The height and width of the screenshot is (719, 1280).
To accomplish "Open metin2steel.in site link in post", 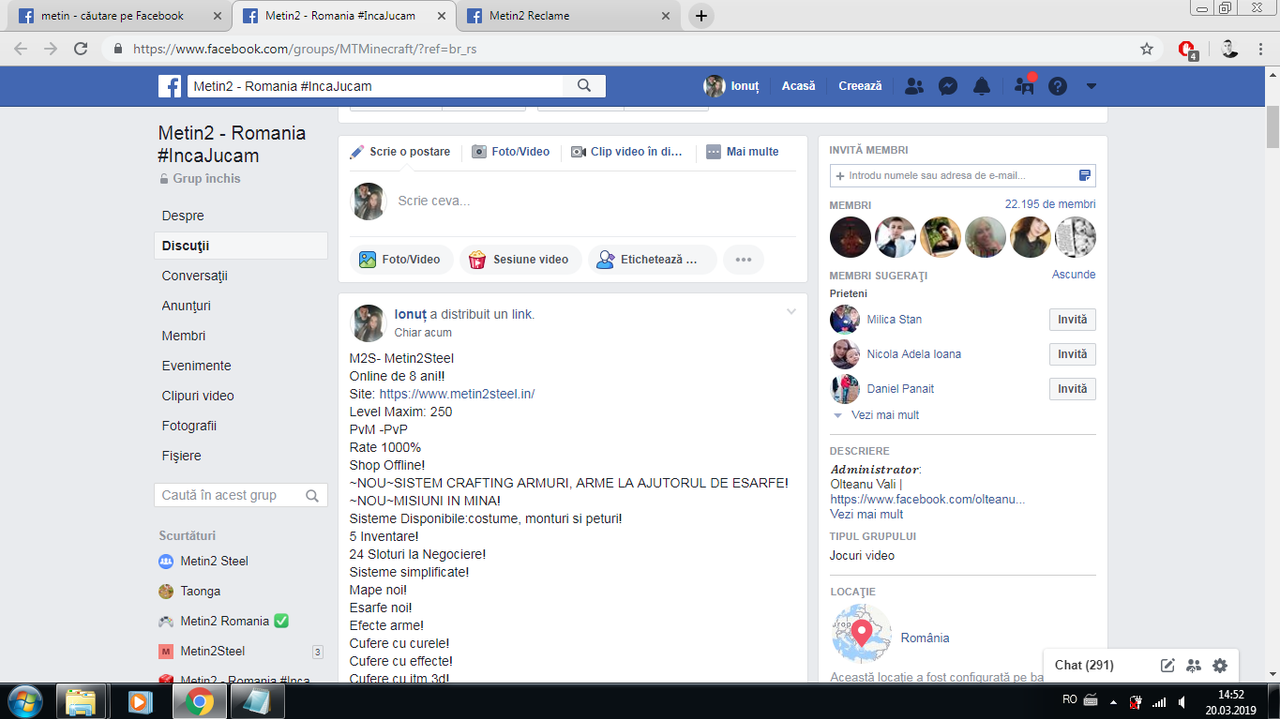I will tap(457, 394).
